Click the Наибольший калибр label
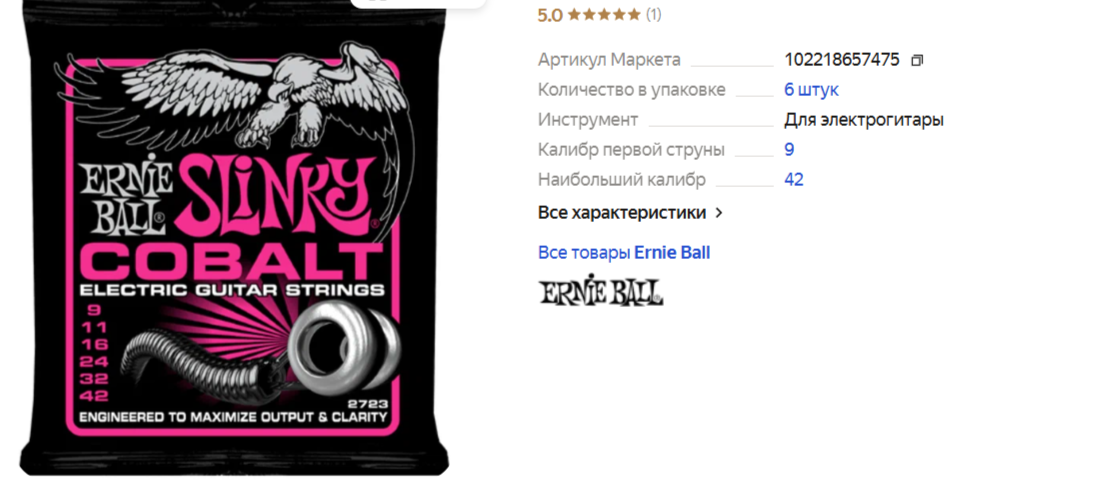The width and height of the screenshot is (1114, 497). [x=622, y=180]
